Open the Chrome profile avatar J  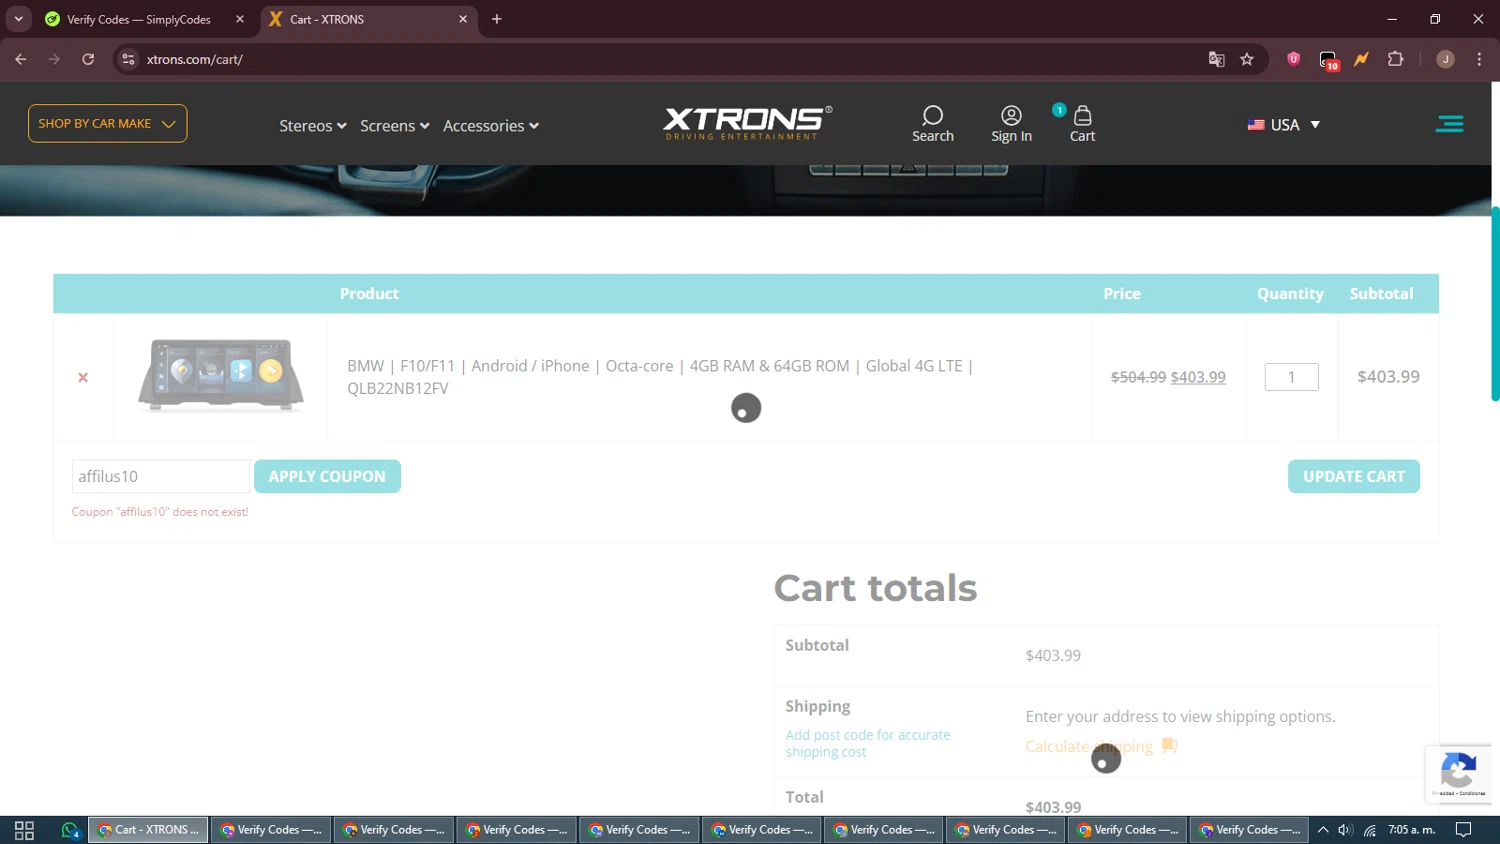point(1445,59)
